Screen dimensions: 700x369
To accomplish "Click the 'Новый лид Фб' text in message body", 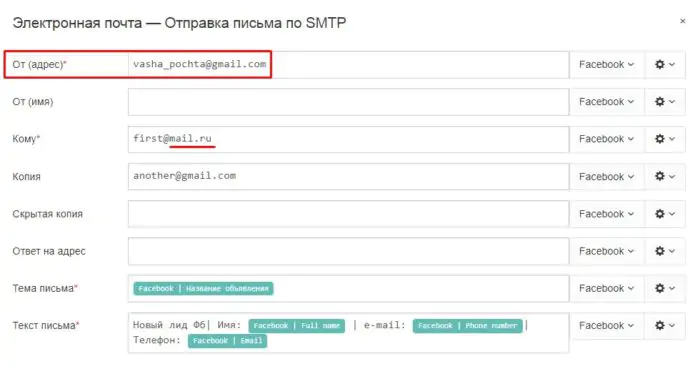I will pyautogui.click(x=169, y=325).
